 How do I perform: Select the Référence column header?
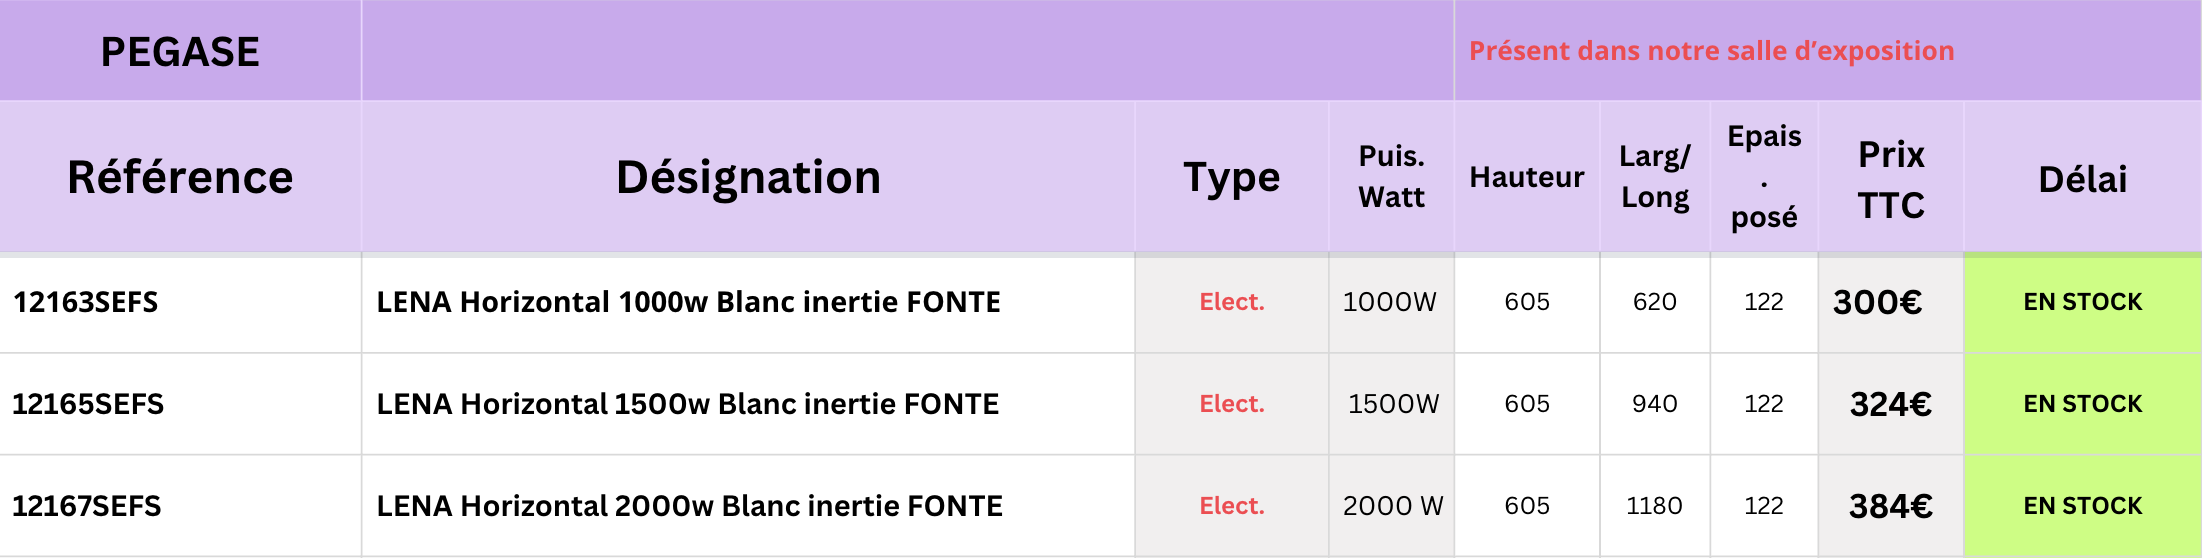180,177
